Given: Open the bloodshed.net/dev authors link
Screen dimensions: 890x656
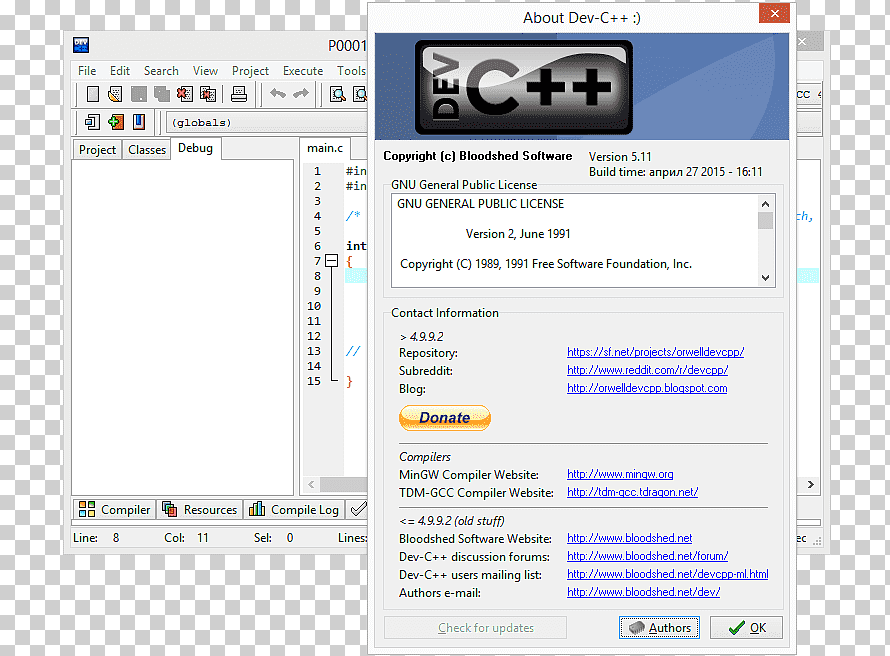Looking at the screenshot, I should [x=644, y=592].
